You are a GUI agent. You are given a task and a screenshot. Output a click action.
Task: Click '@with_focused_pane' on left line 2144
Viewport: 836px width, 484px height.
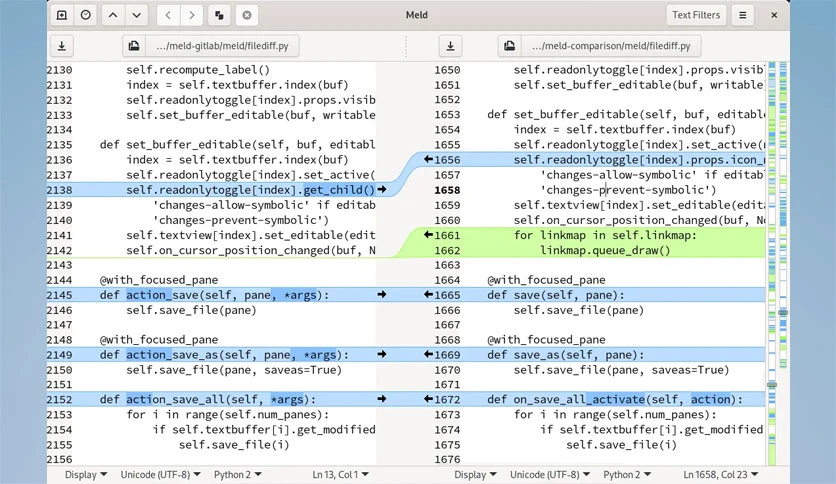pyautogui.click(x=159, y=280)
